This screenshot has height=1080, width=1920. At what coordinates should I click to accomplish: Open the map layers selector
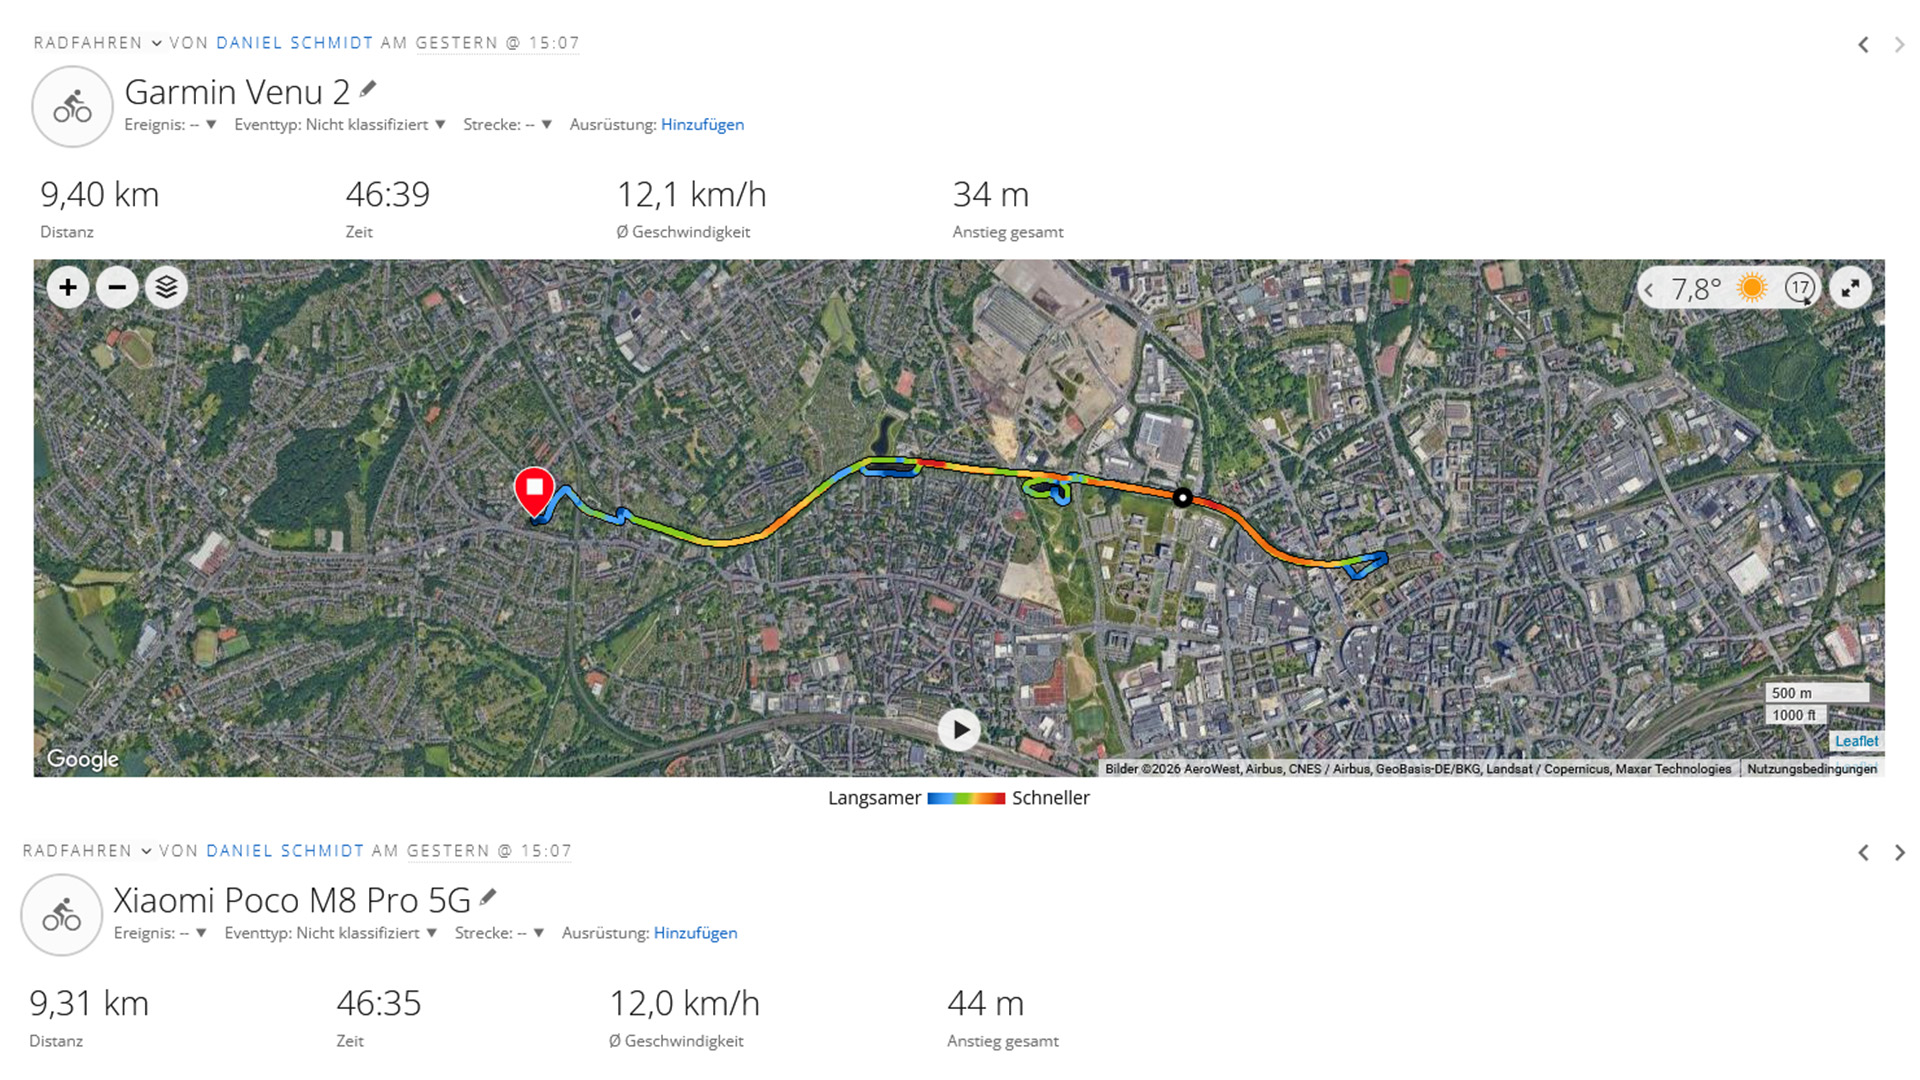click(166, 288)
